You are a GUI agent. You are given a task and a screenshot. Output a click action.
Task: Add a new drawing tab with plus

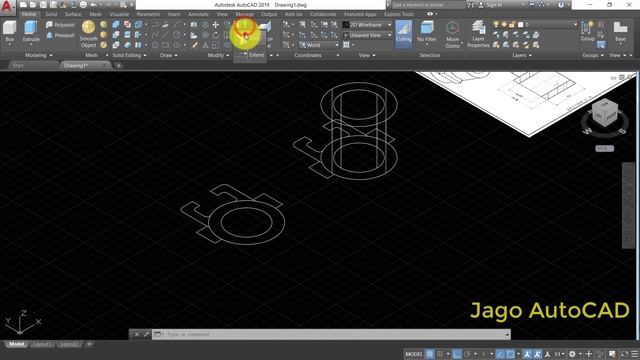119,66
